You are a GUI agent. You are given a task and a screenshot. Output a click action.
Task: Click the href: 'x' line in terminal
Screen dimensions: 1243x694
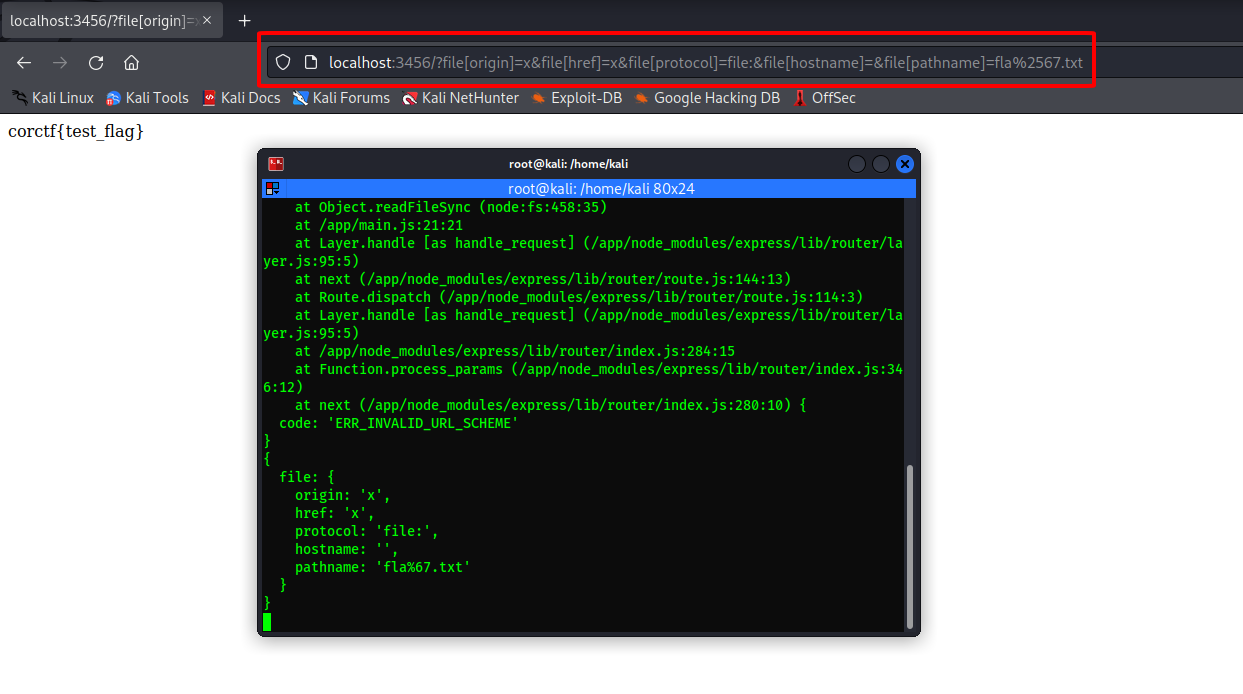(335, 513)
